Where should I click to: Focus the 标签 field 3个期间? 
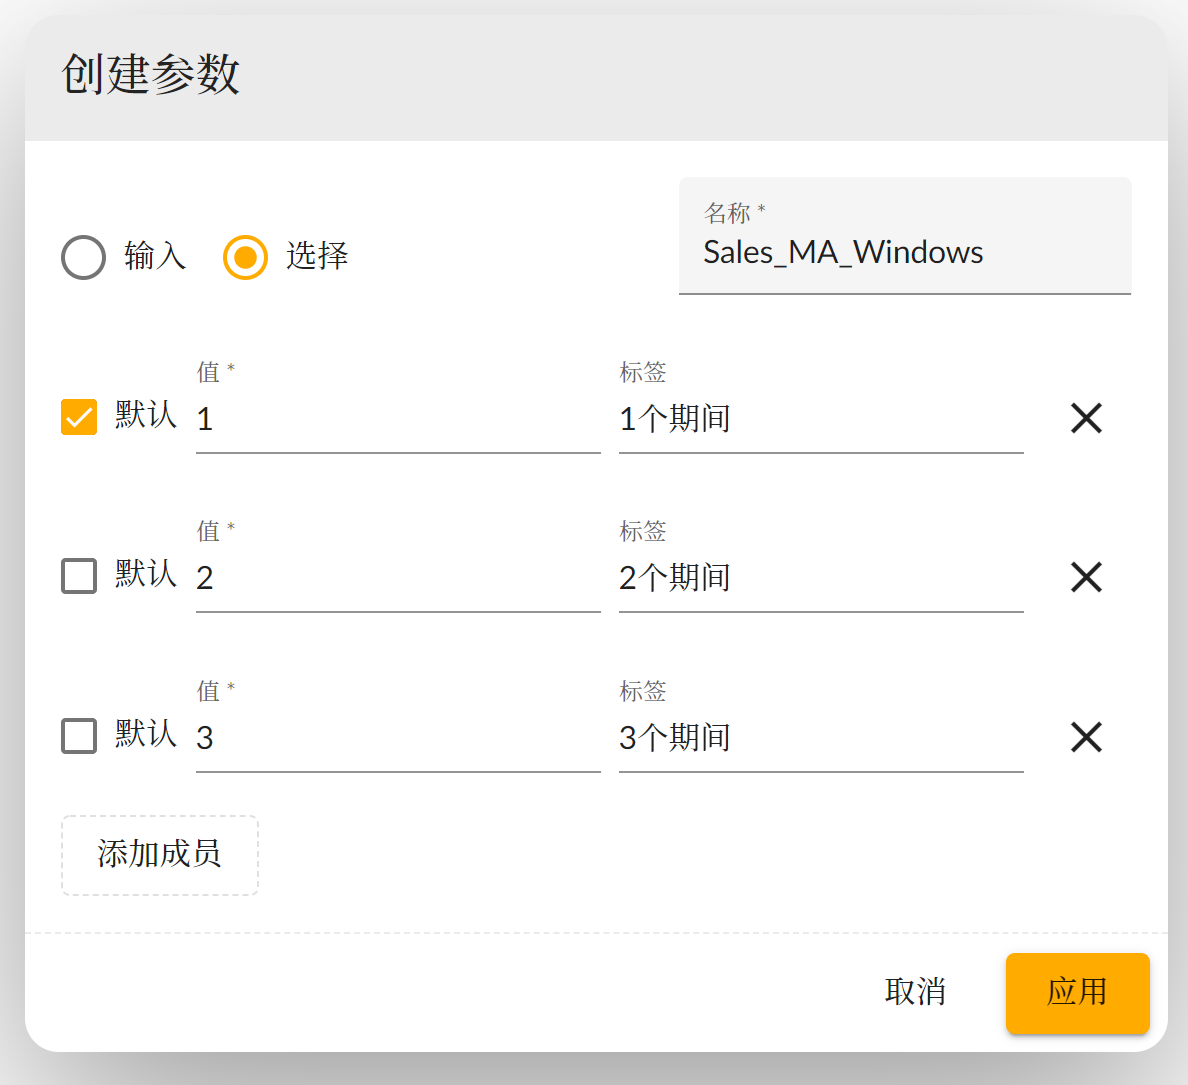pyautogui.click(x=820, y=738)
